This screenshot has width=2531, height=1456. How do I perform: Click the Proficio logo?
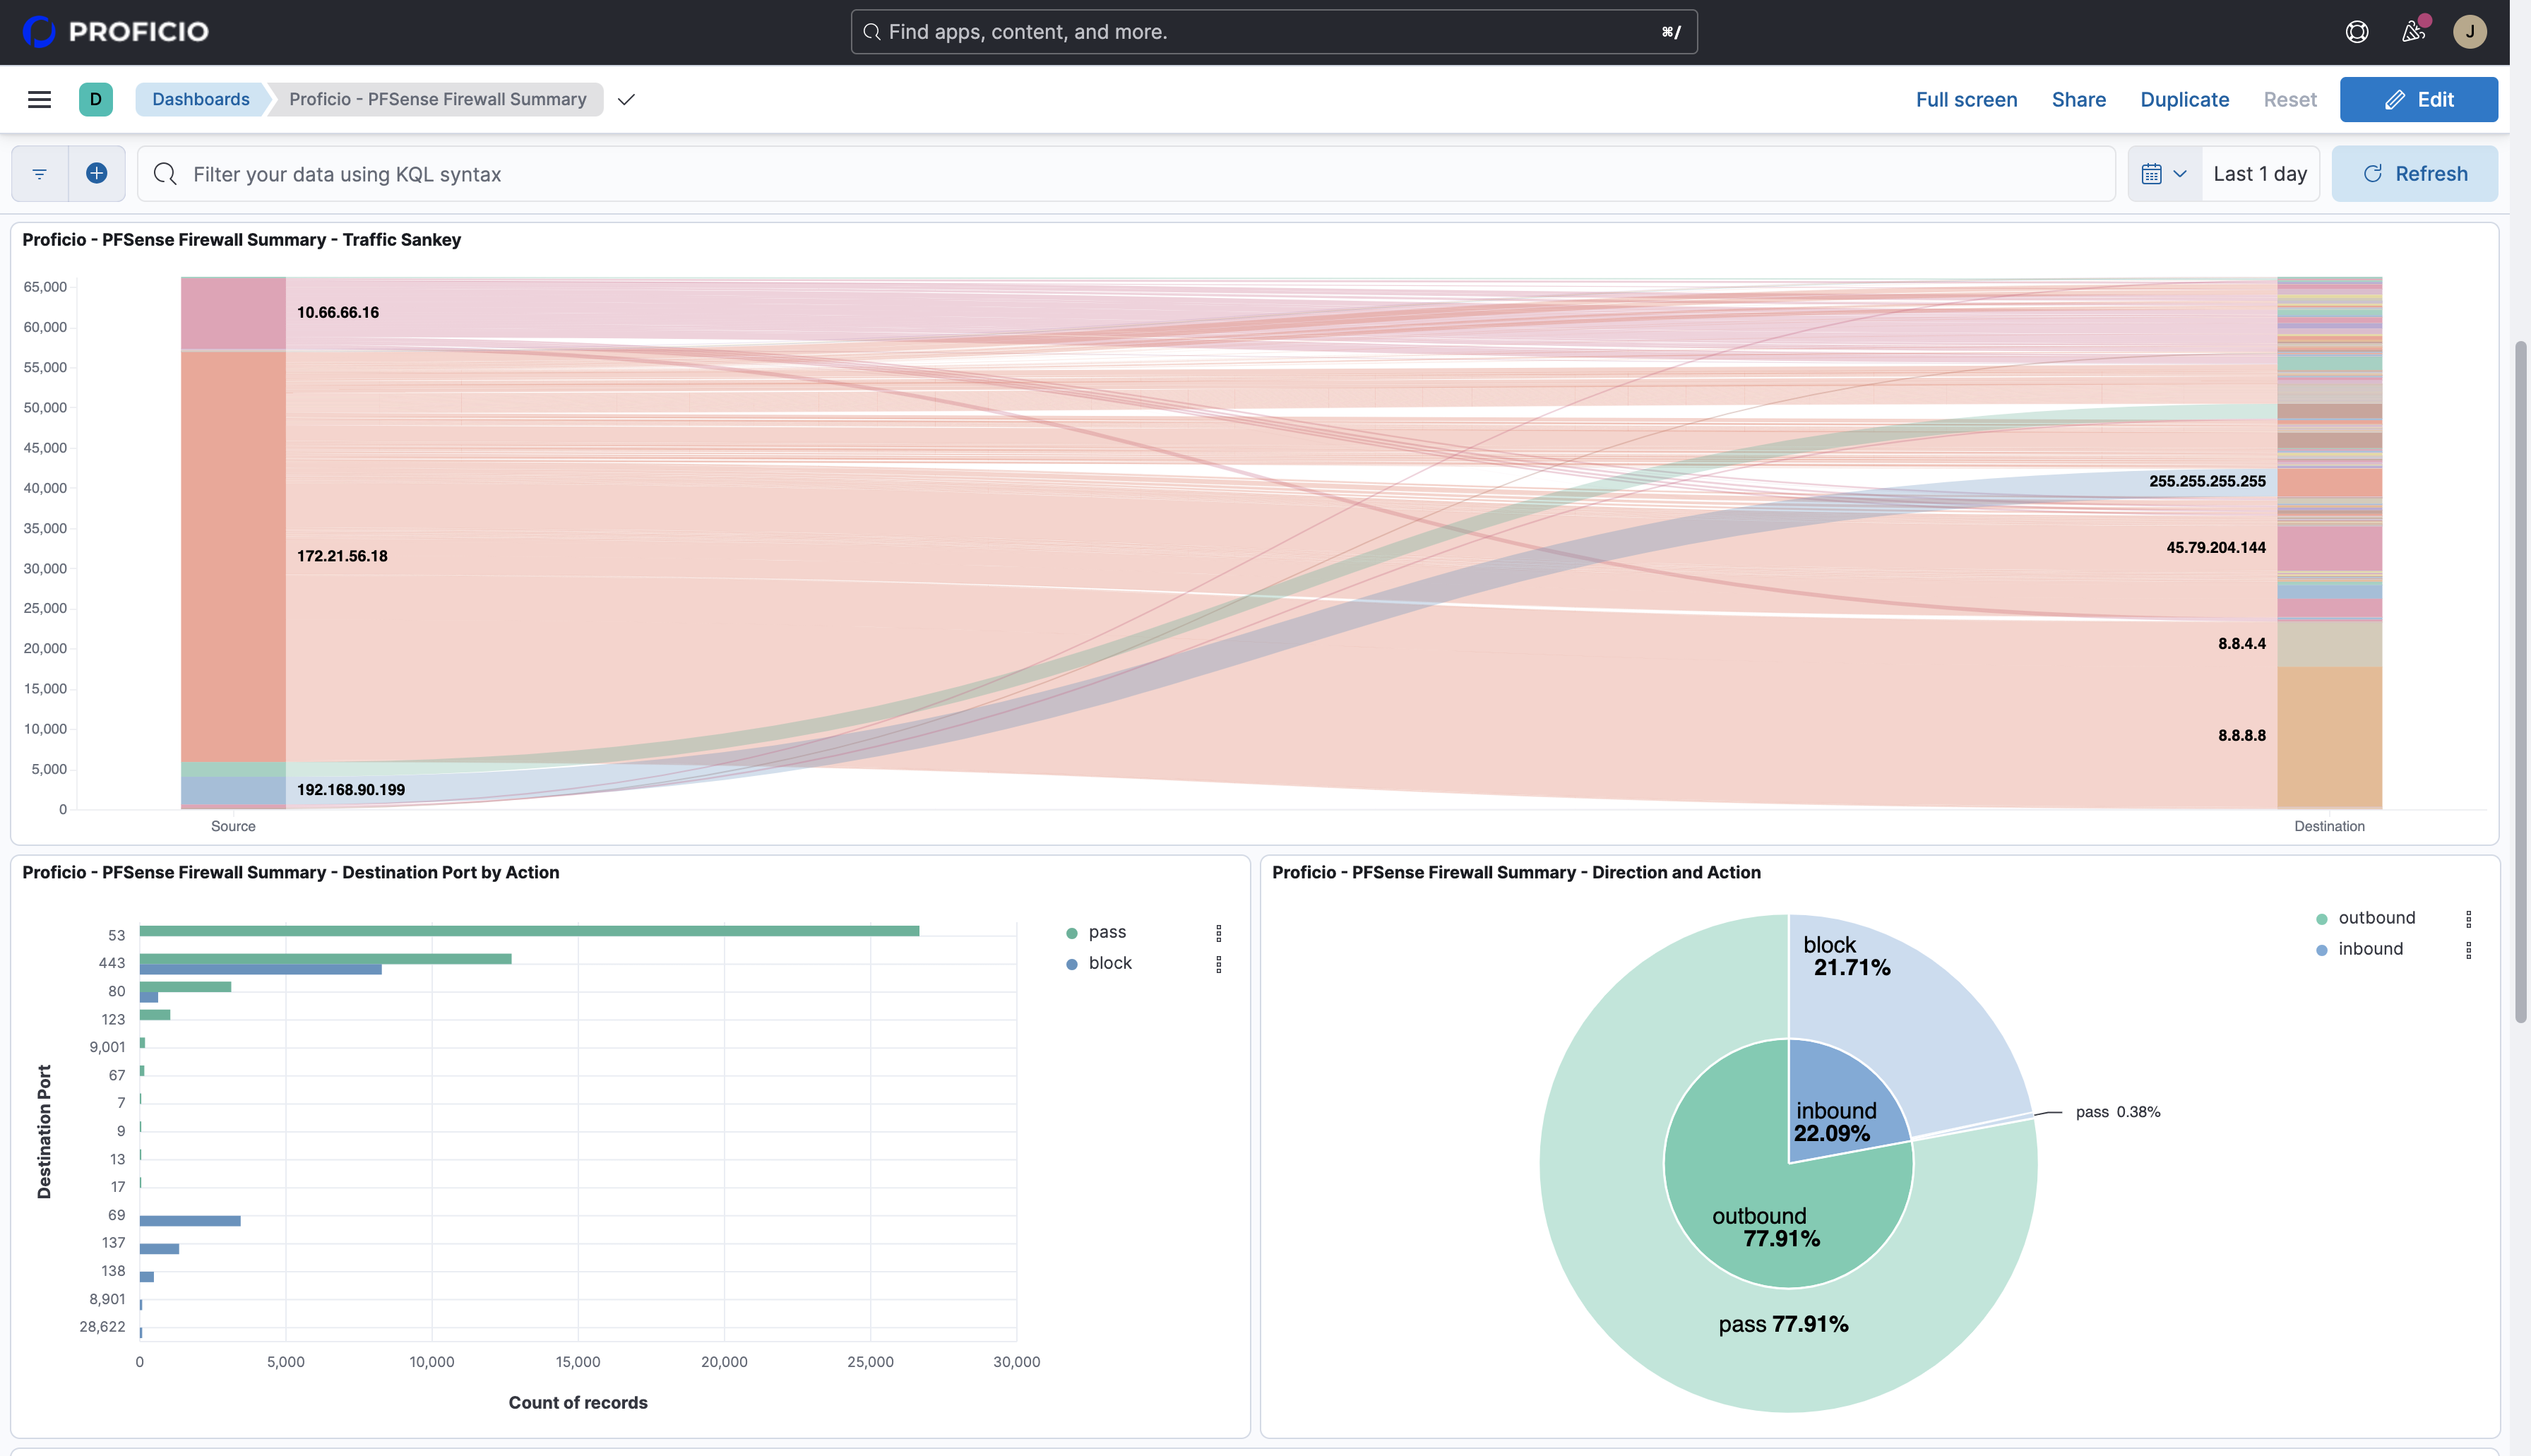click(x=116, y=32)
